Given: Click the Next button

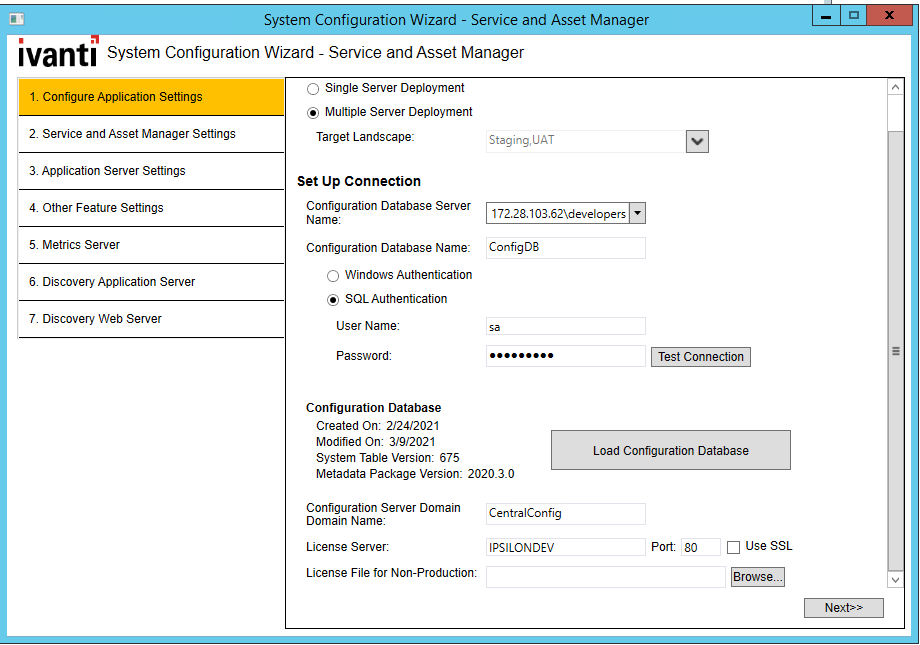Looking at the screenshot, I should tap(843, 608).
